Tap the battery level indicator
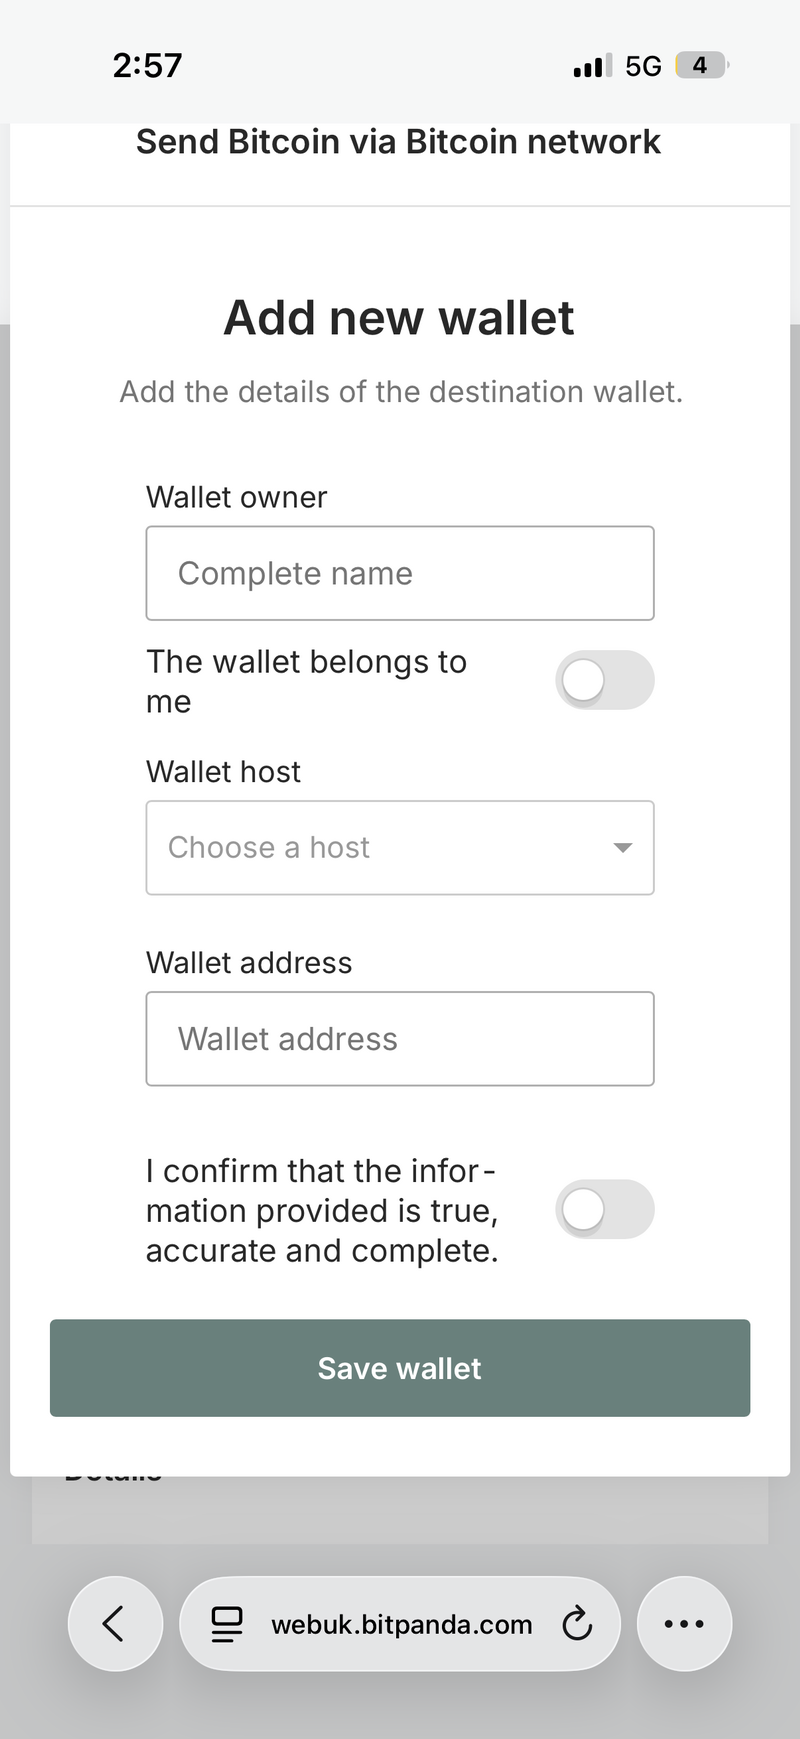800x1739 pixels. [701, 66]
